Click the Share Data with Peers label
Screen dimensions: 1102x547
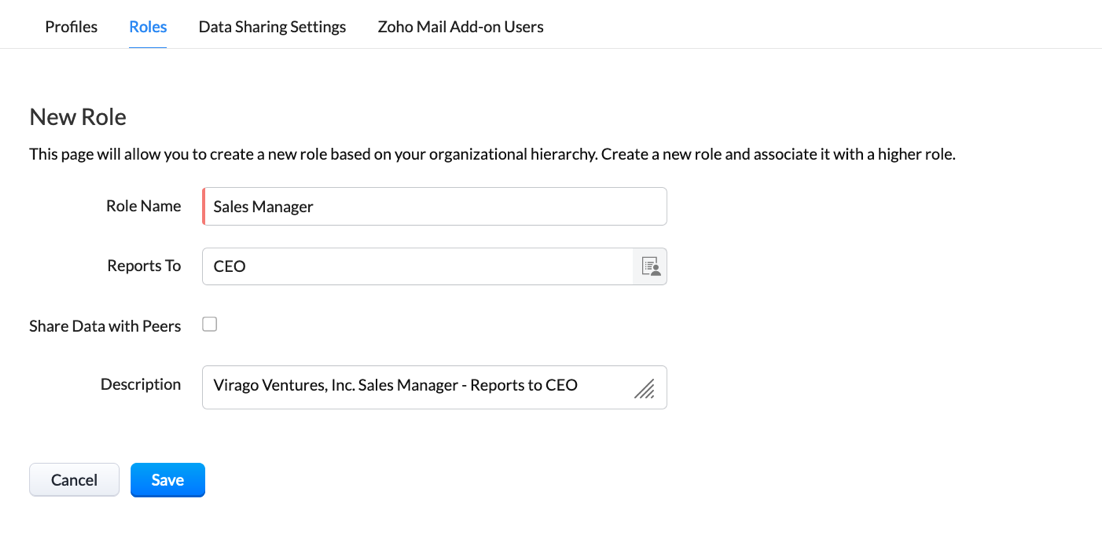point(105,326)
